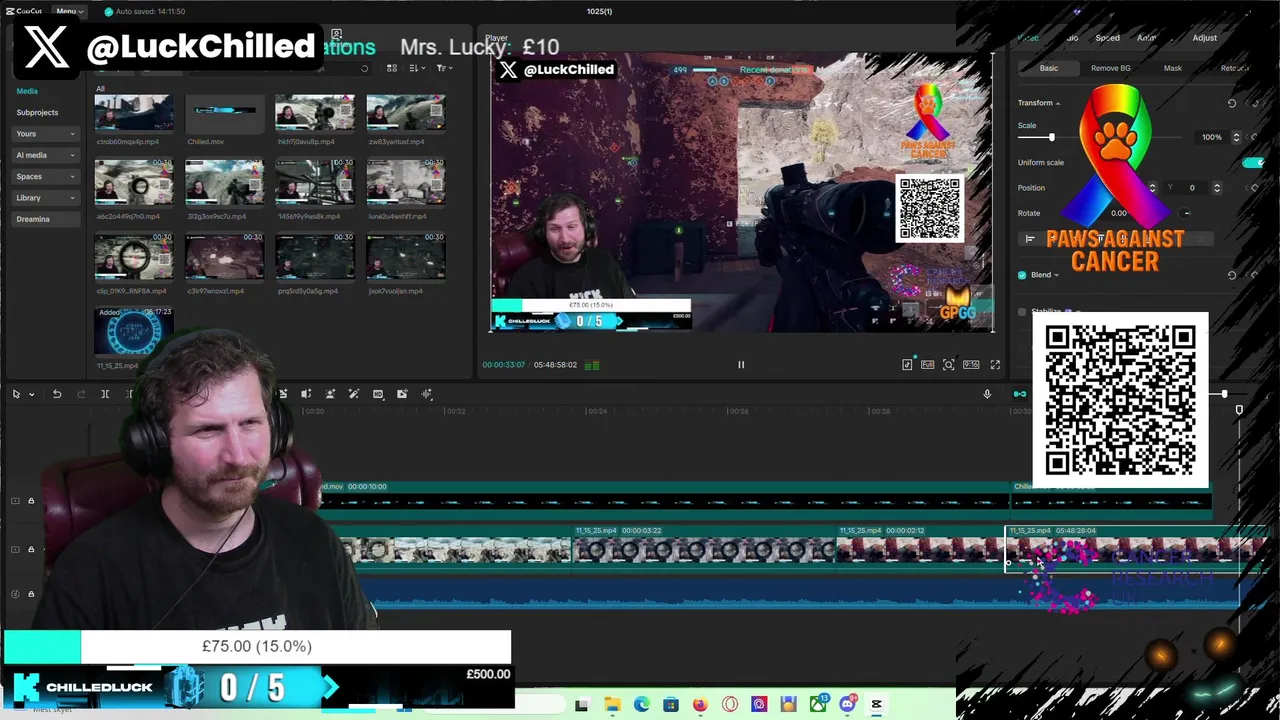Click the Split clip tool
This screenshot has width=1280, height=720.
[105, 394]
